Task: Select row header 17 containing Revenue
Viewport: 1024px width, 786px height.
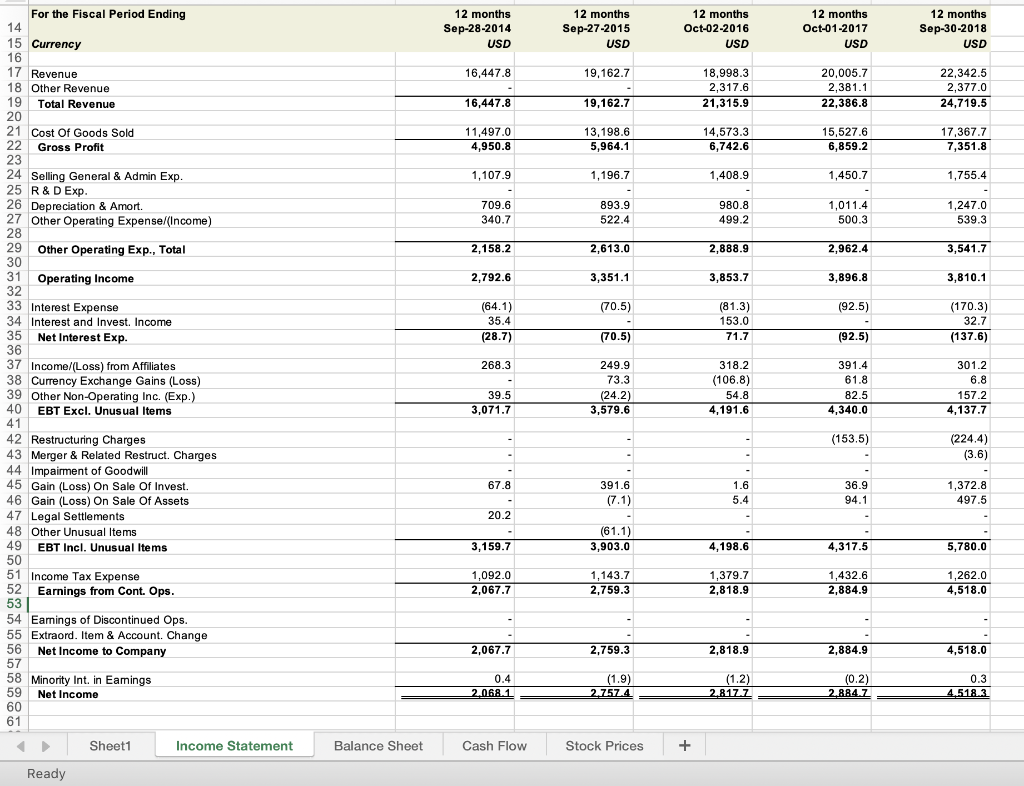Action: point(14,73)
